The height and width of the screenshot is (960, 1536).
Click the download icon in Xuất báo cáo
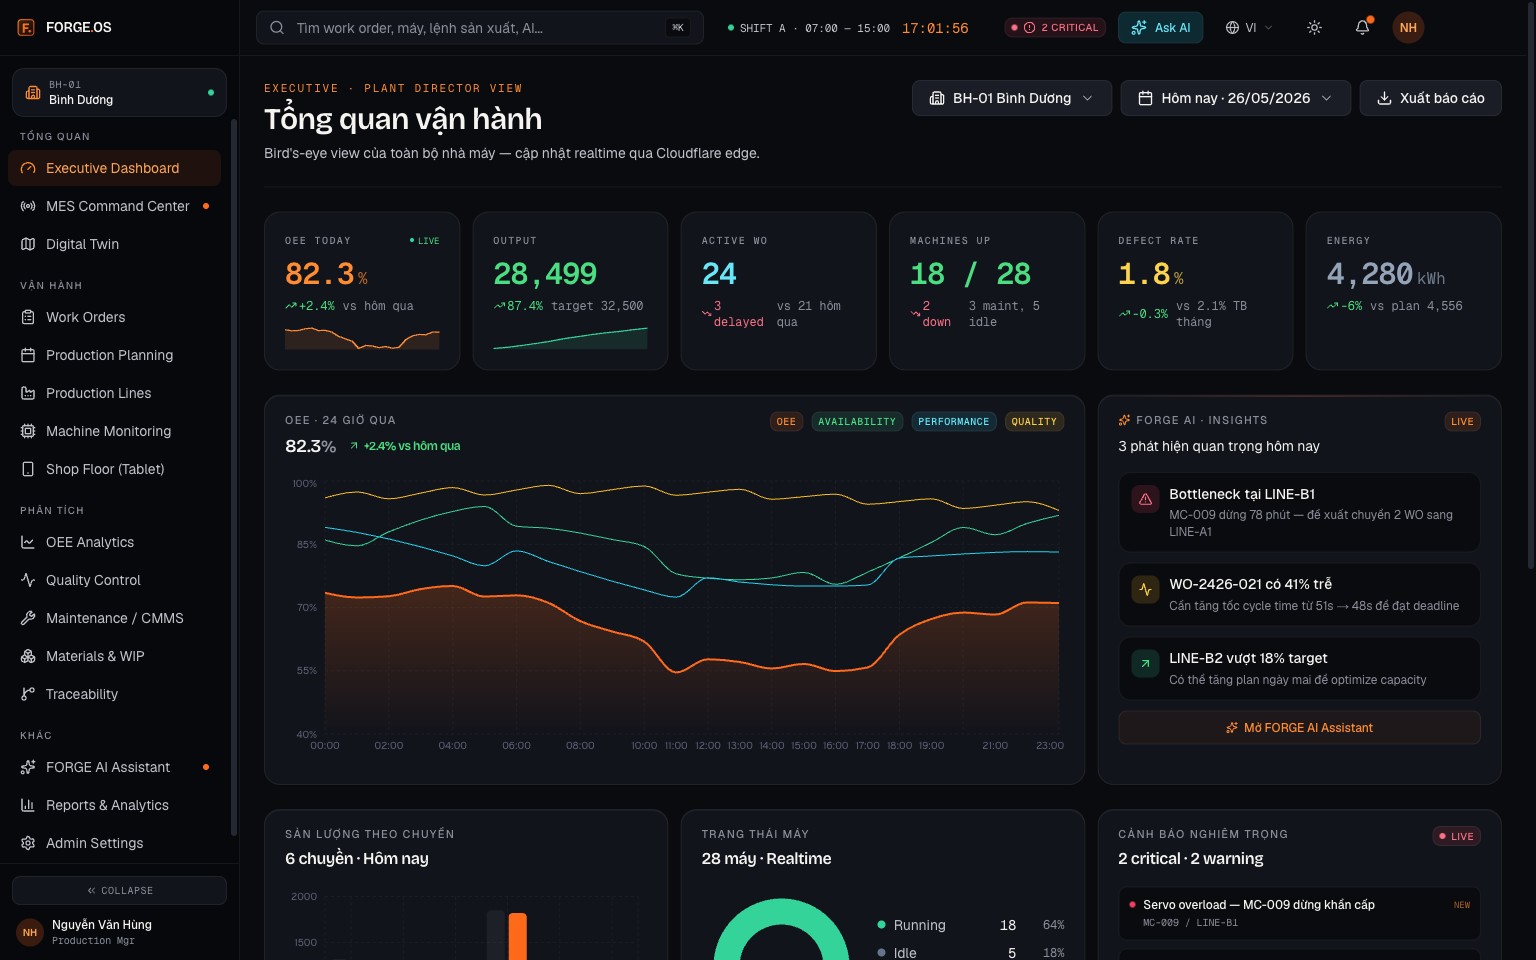point(1384,98)
